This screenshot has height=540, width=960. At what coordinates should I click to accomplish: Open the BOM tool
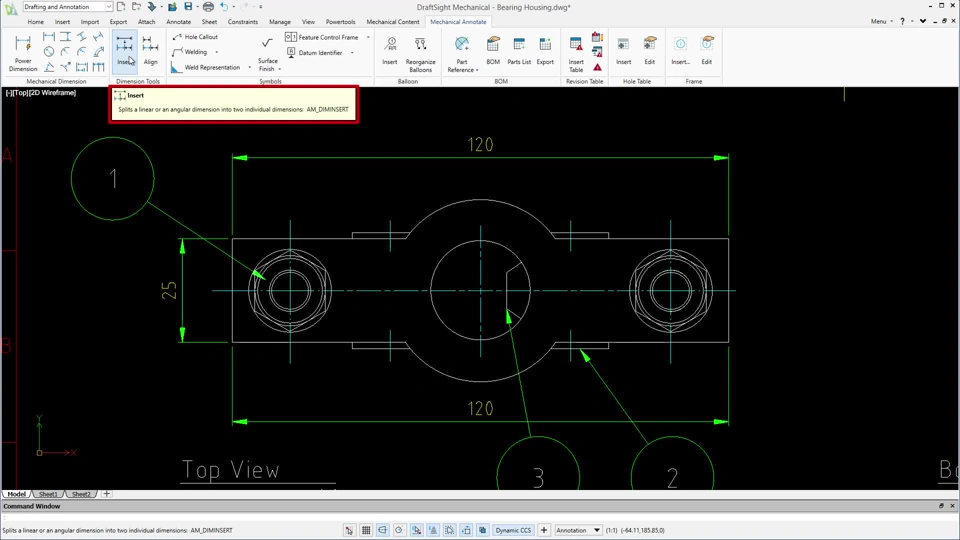coord(493,51)
